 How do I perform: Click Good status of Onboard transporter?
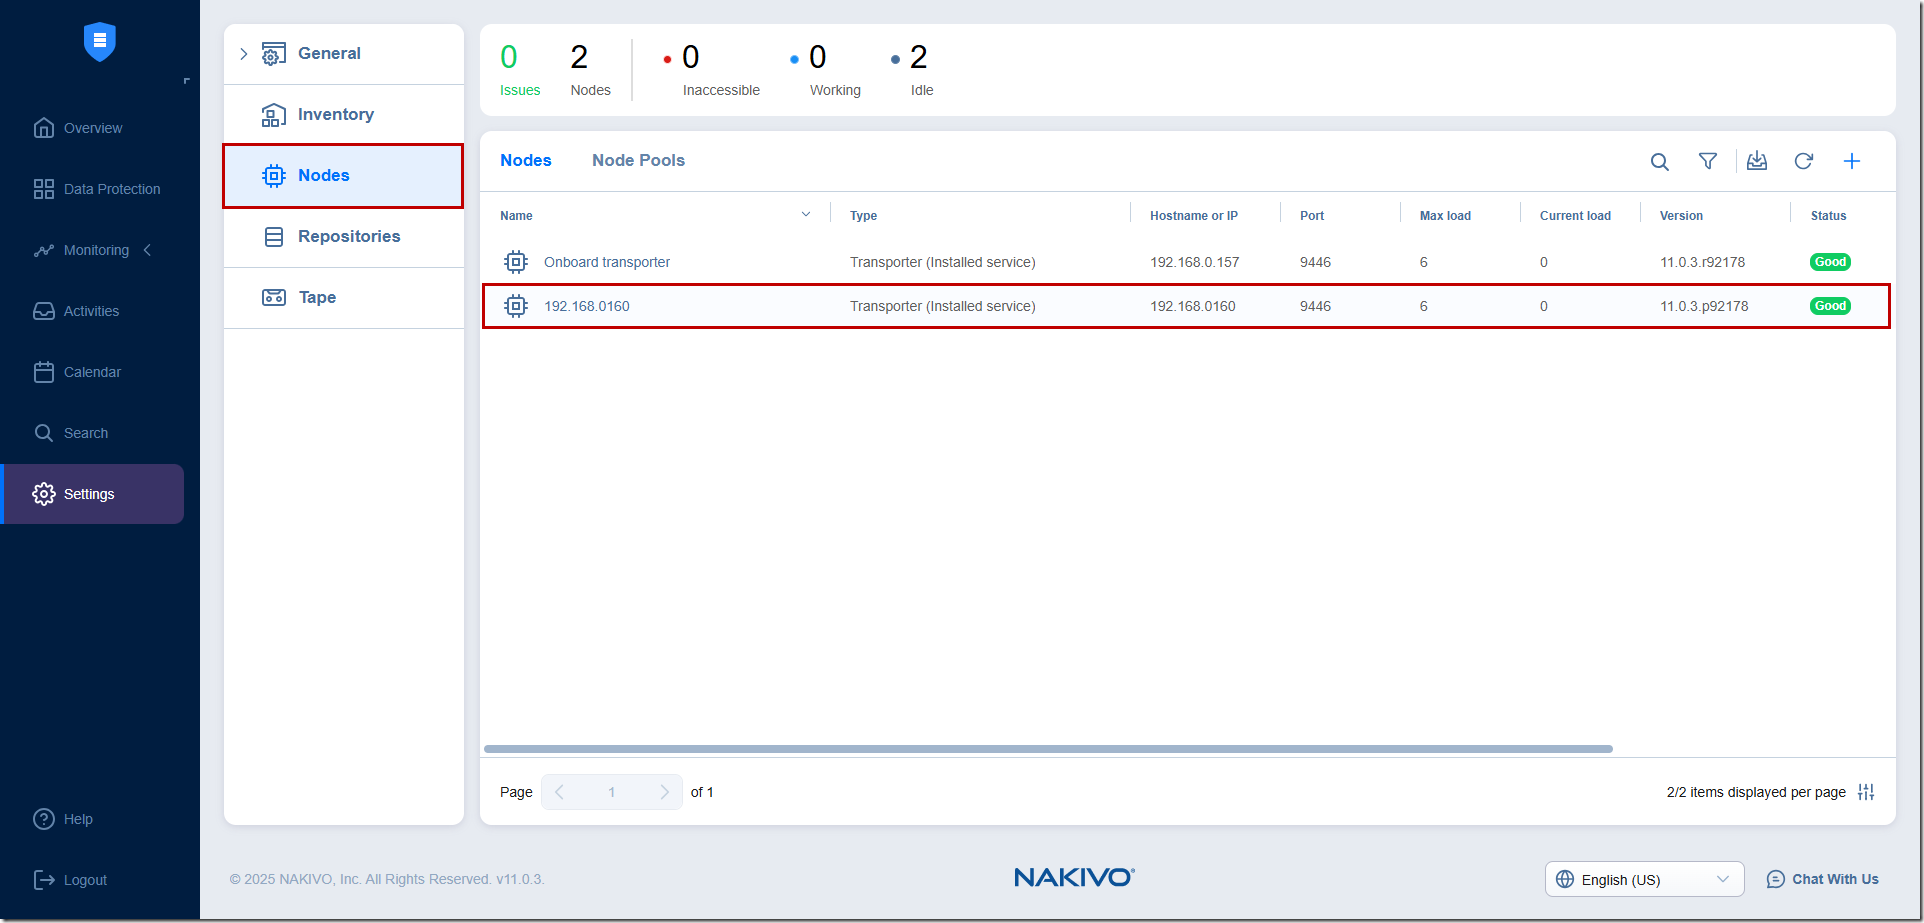pos(1830,262)
